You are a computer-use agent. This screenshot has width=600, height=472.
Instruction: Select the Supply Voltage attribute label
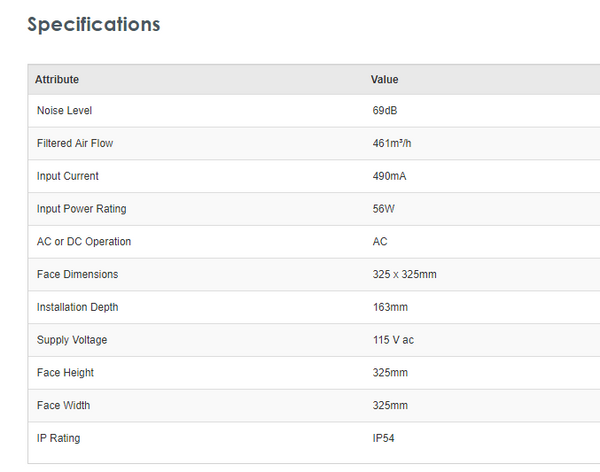pyautogui.click(x=72, y=340)
